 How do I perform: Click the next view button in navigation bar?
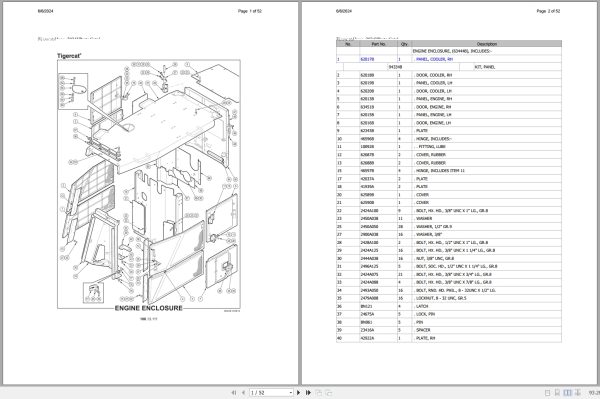coord(328,392)
